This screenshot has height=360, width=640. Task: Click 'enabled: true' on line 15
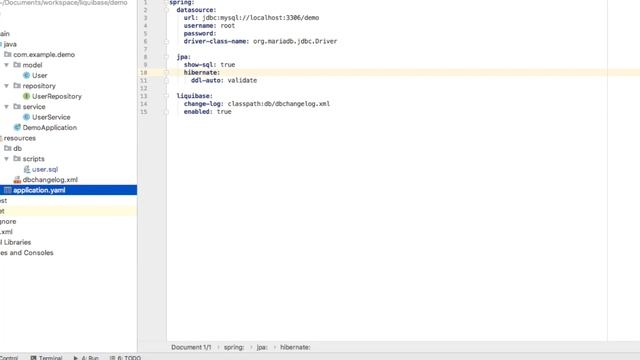(x=207, y=111)
